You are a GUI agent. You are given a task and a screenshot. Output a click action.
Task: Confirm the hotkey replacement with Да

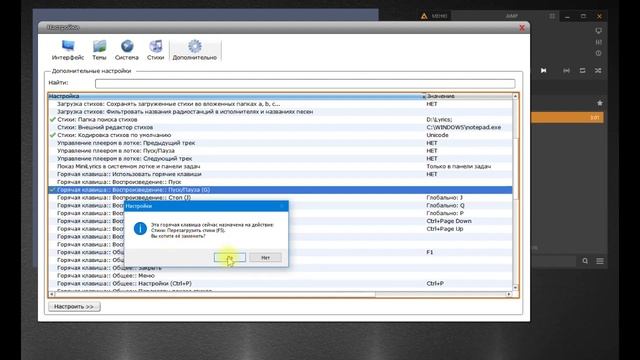[230, 258]
